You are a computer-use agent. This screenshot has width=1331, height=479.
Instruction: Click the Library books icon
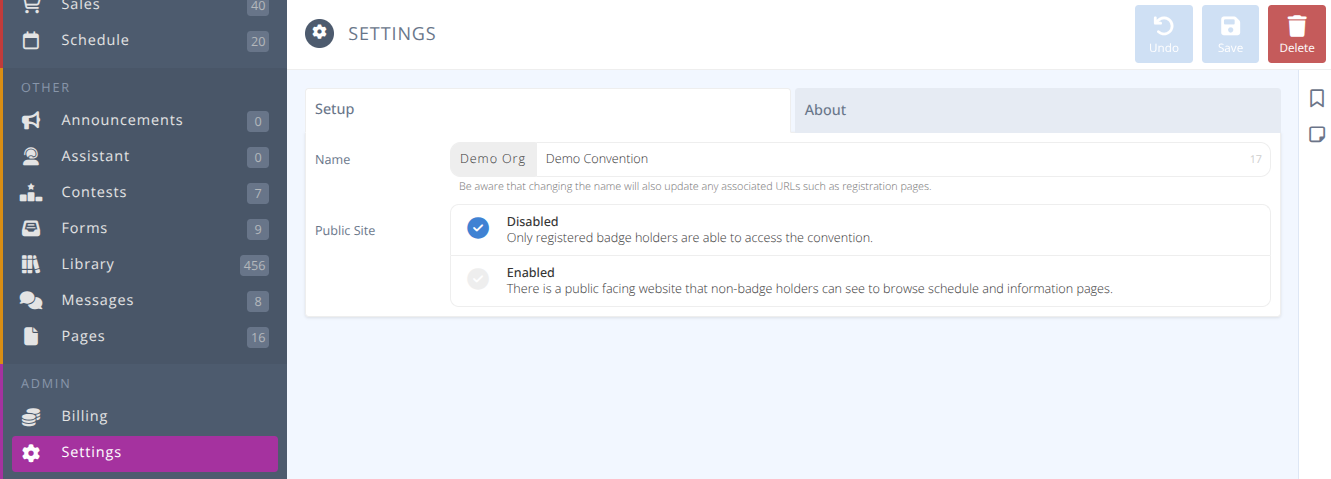click(x=31, y=265)
